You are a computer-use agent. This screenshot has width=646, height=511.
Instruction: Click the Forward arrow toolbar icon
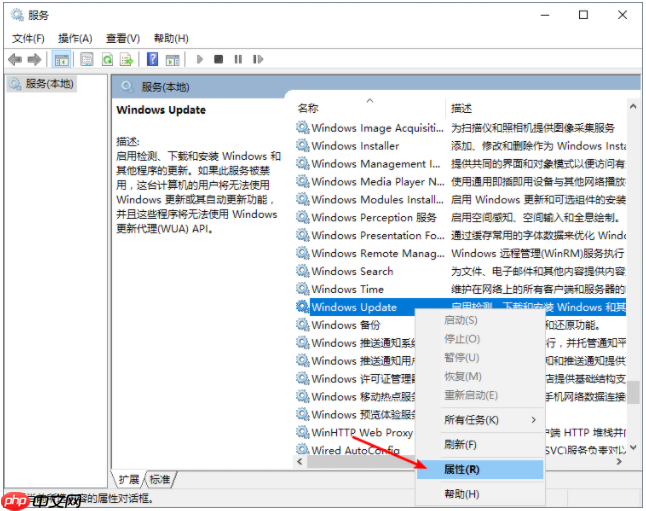(34, 59)
